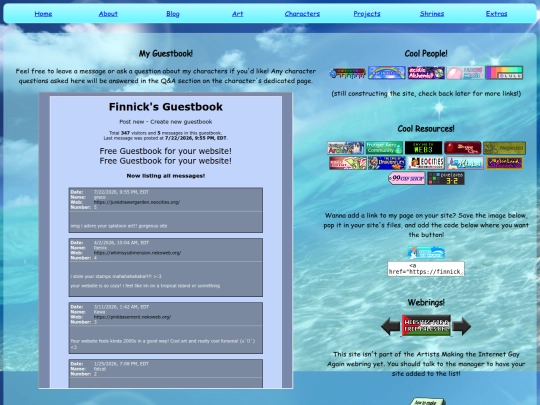Image resolution: width=540 pixels, height=405 pixels.
Task: Click the pink bubble site badge
Action: 465,73
